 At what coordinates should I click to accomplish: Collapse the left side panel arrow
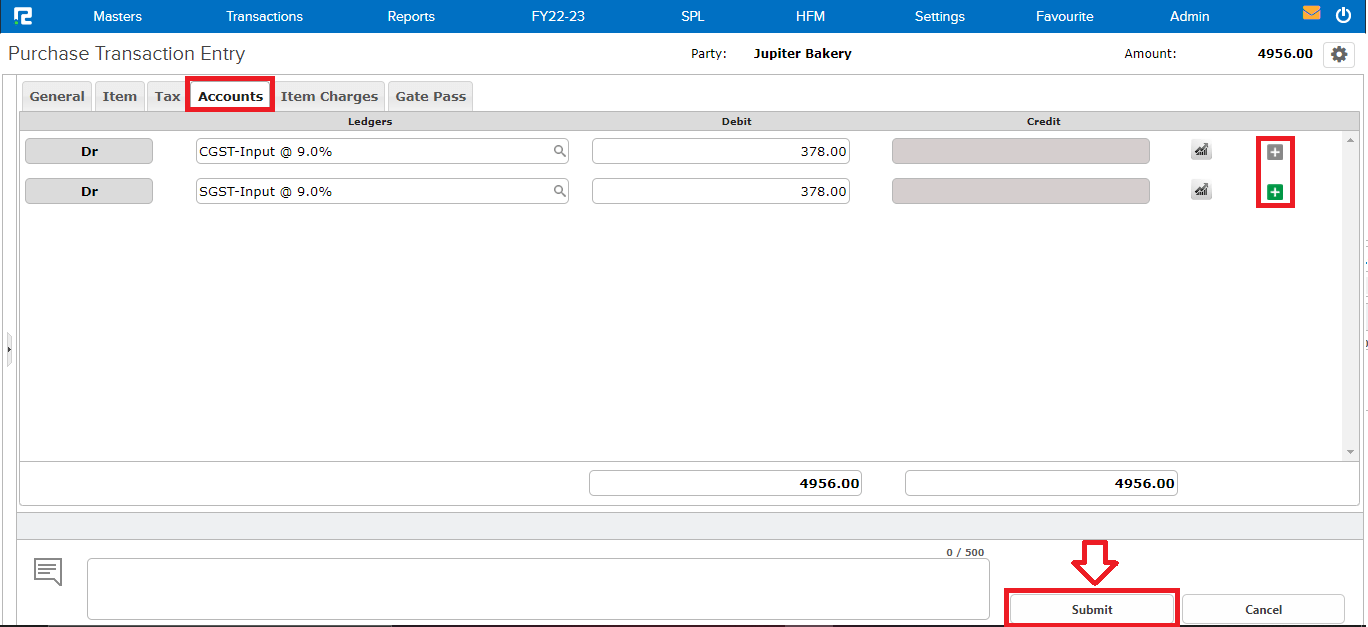pos(9,349)
